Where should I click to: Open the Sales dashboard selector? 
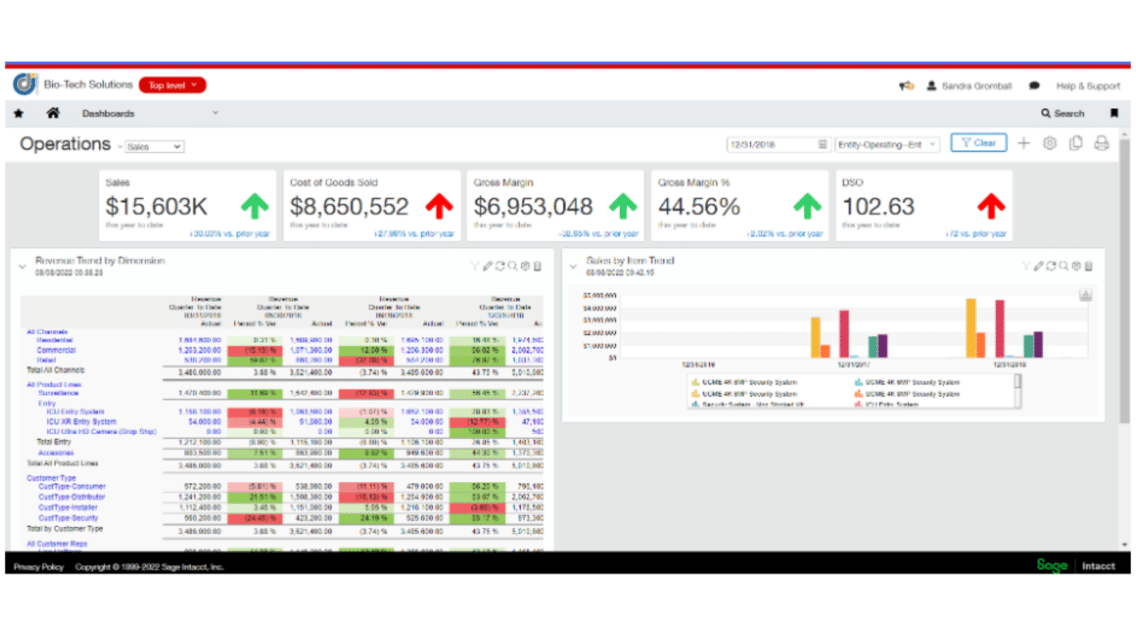click(154, 146)
